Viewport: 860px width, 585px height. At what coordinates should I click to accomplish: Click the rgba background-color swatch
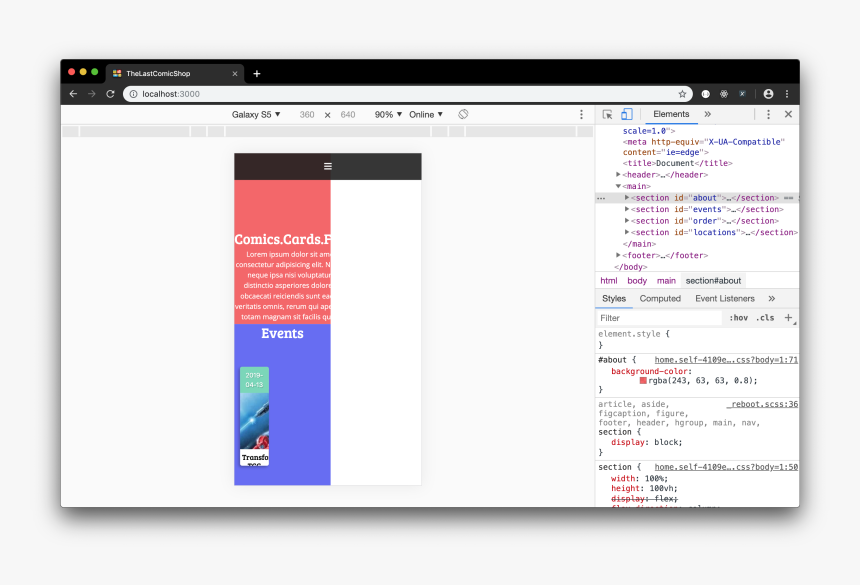pos(643,381)
